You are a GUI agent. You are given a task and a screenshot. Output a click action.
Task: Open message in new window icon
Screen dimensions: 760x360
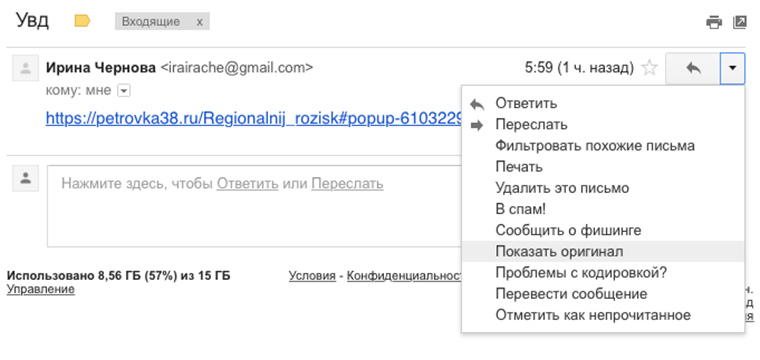[x=740, y=22]
